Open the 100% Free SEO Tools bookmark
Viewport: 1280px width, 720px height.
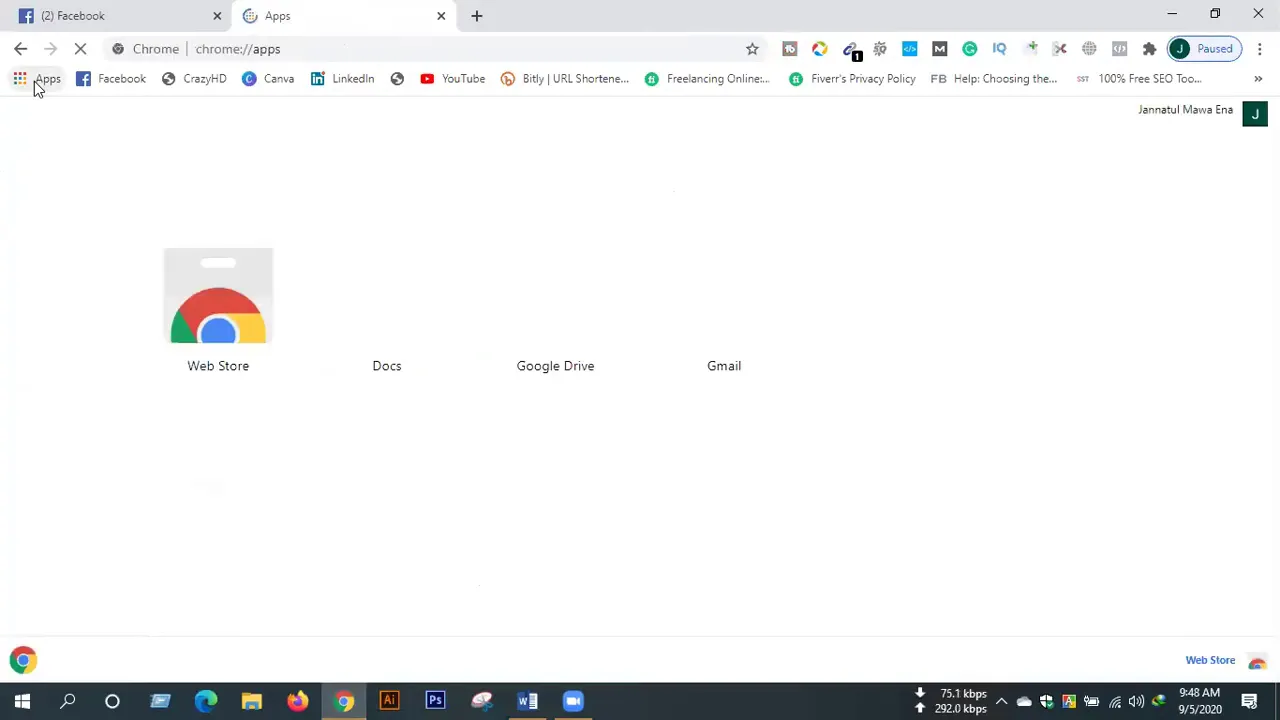1139,79
